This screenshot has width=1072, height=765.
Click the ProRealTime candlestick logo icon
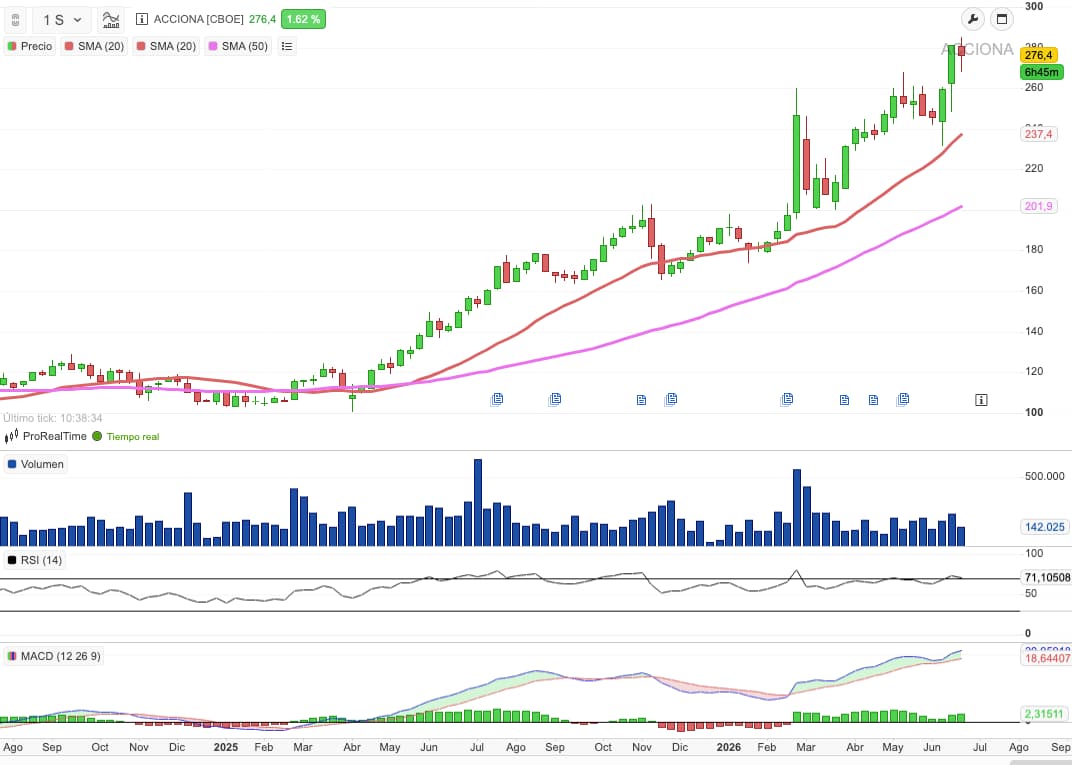click(x=12, y=436)
